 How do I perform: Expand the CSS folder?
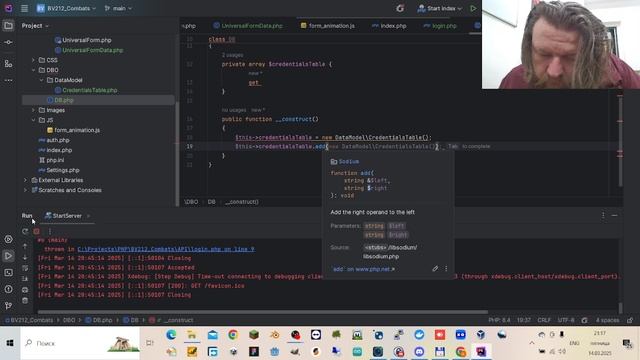point(33,60)
